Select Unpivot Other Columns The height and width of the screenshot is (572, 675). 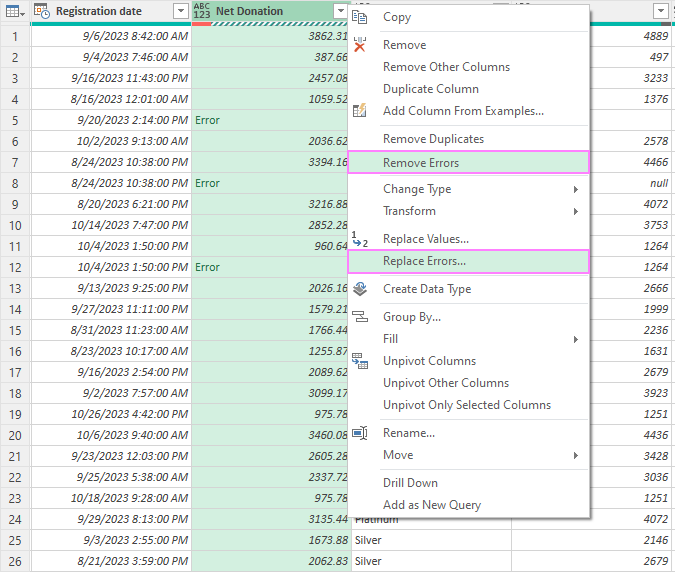468,383
